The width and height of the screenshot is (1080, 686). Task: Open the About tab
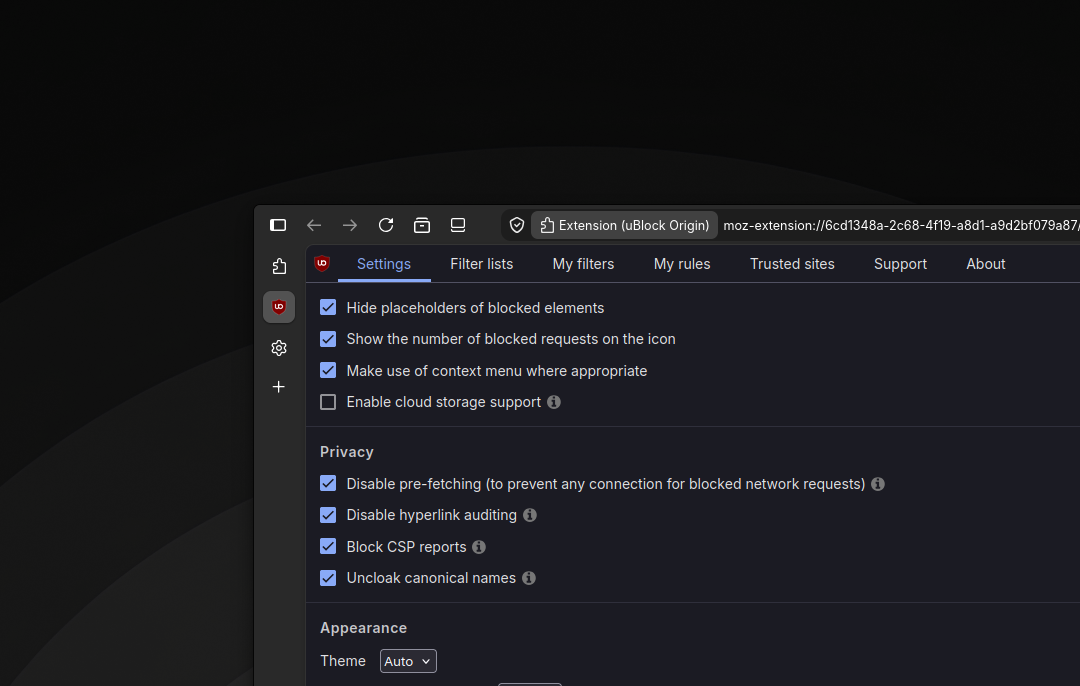click(986, 264)
